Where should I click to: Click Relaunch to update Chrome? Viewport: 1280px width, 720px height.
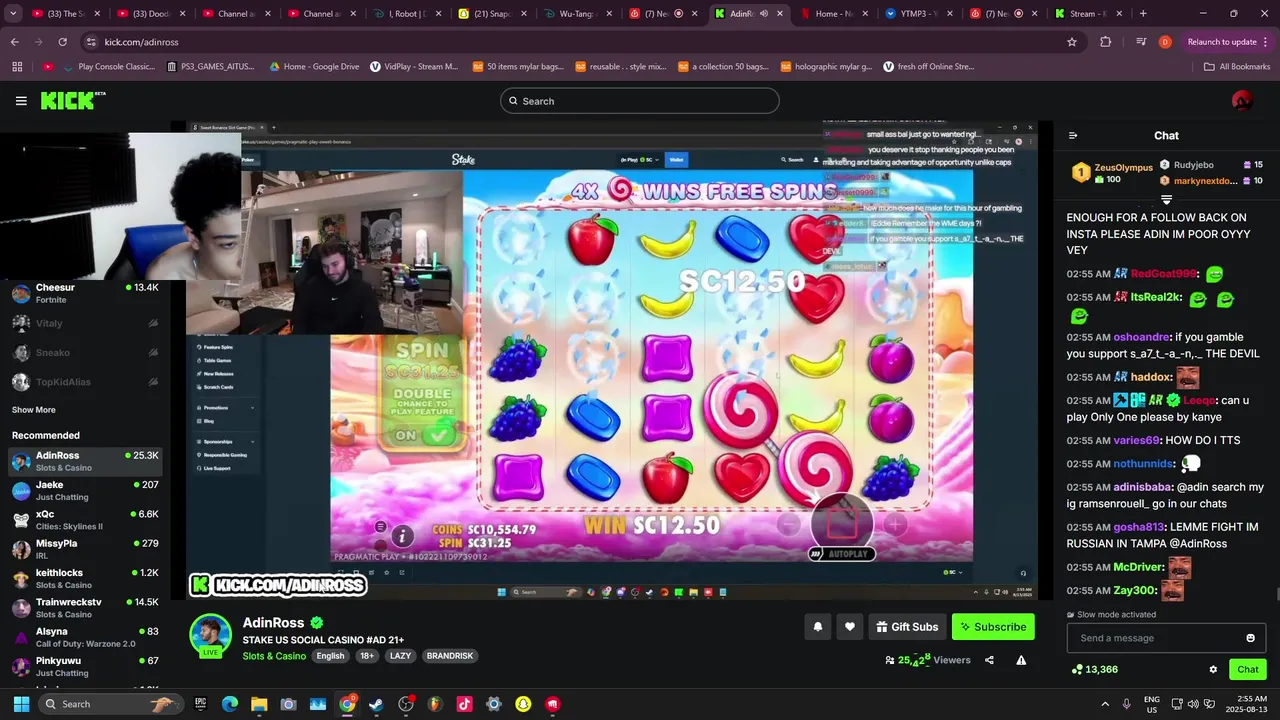click(1221, 42)
